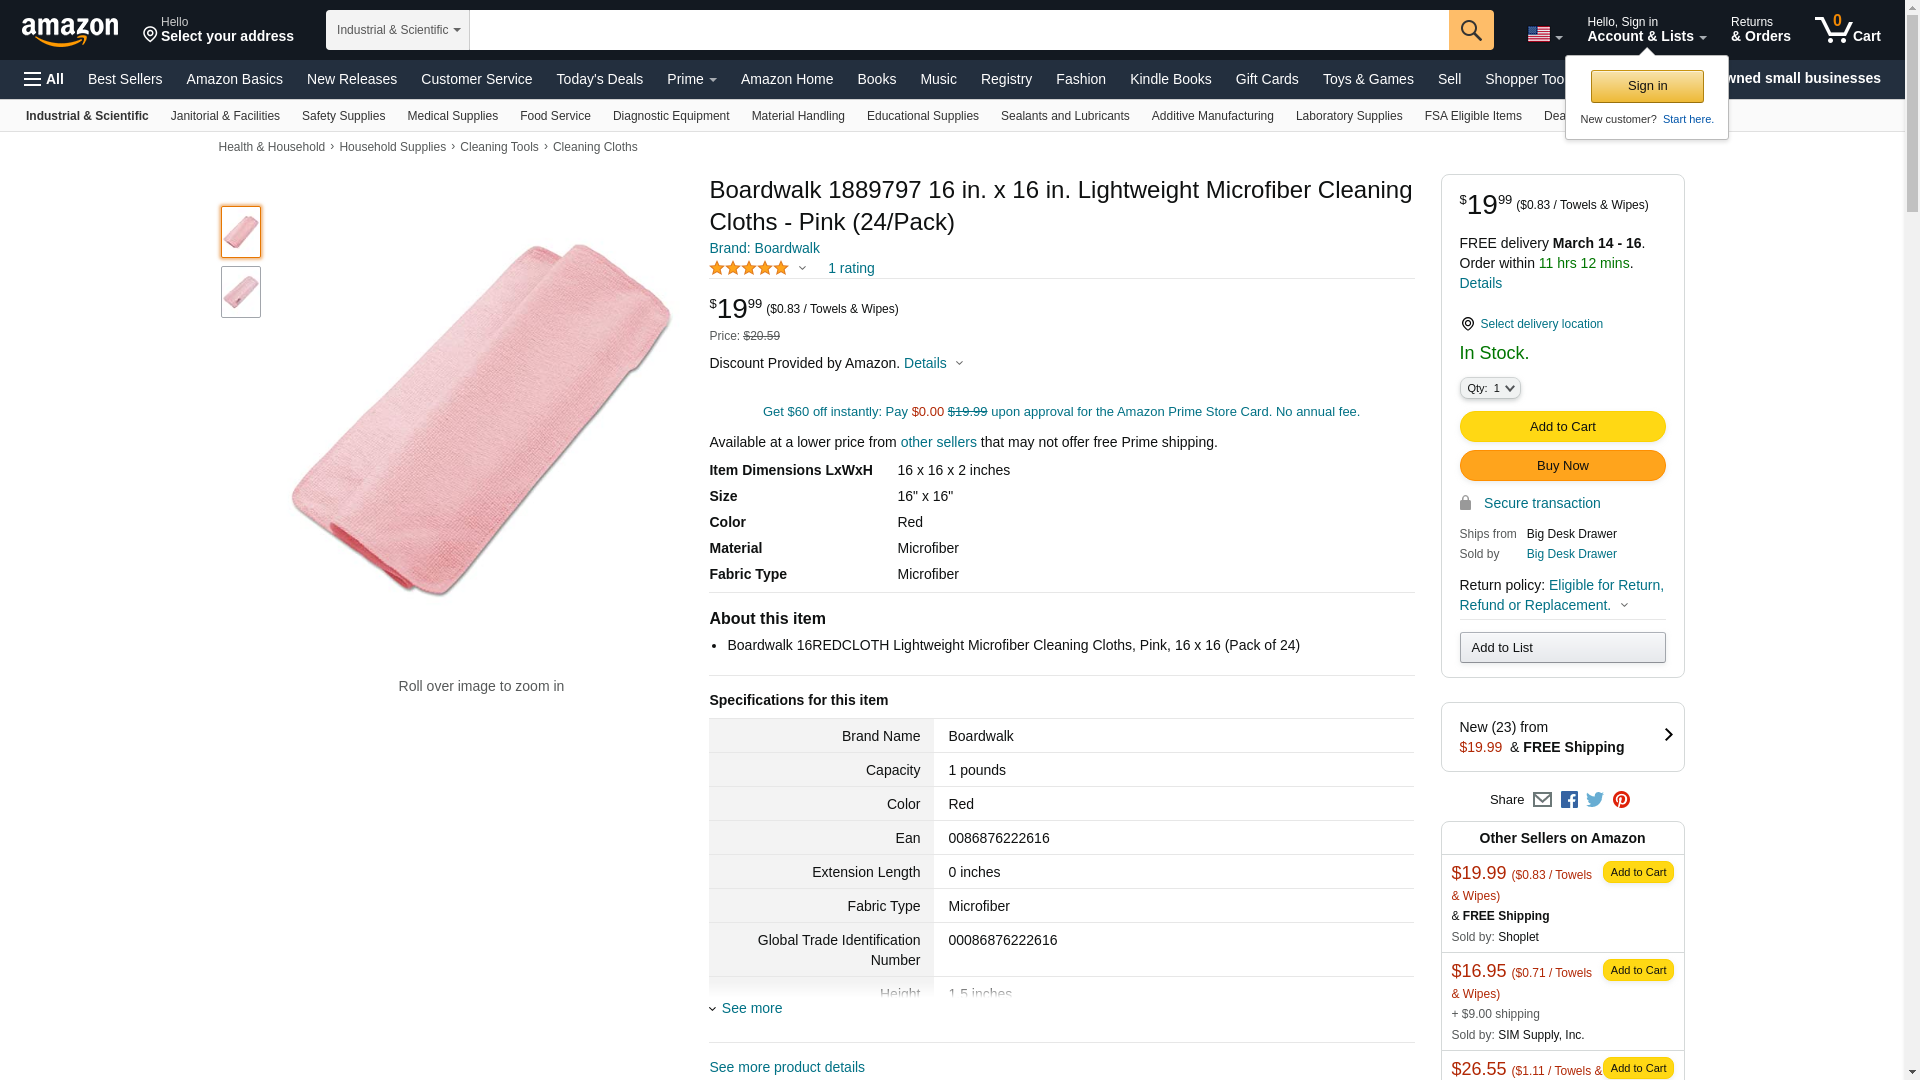Share product on Twitter

tap(1595, 800)
